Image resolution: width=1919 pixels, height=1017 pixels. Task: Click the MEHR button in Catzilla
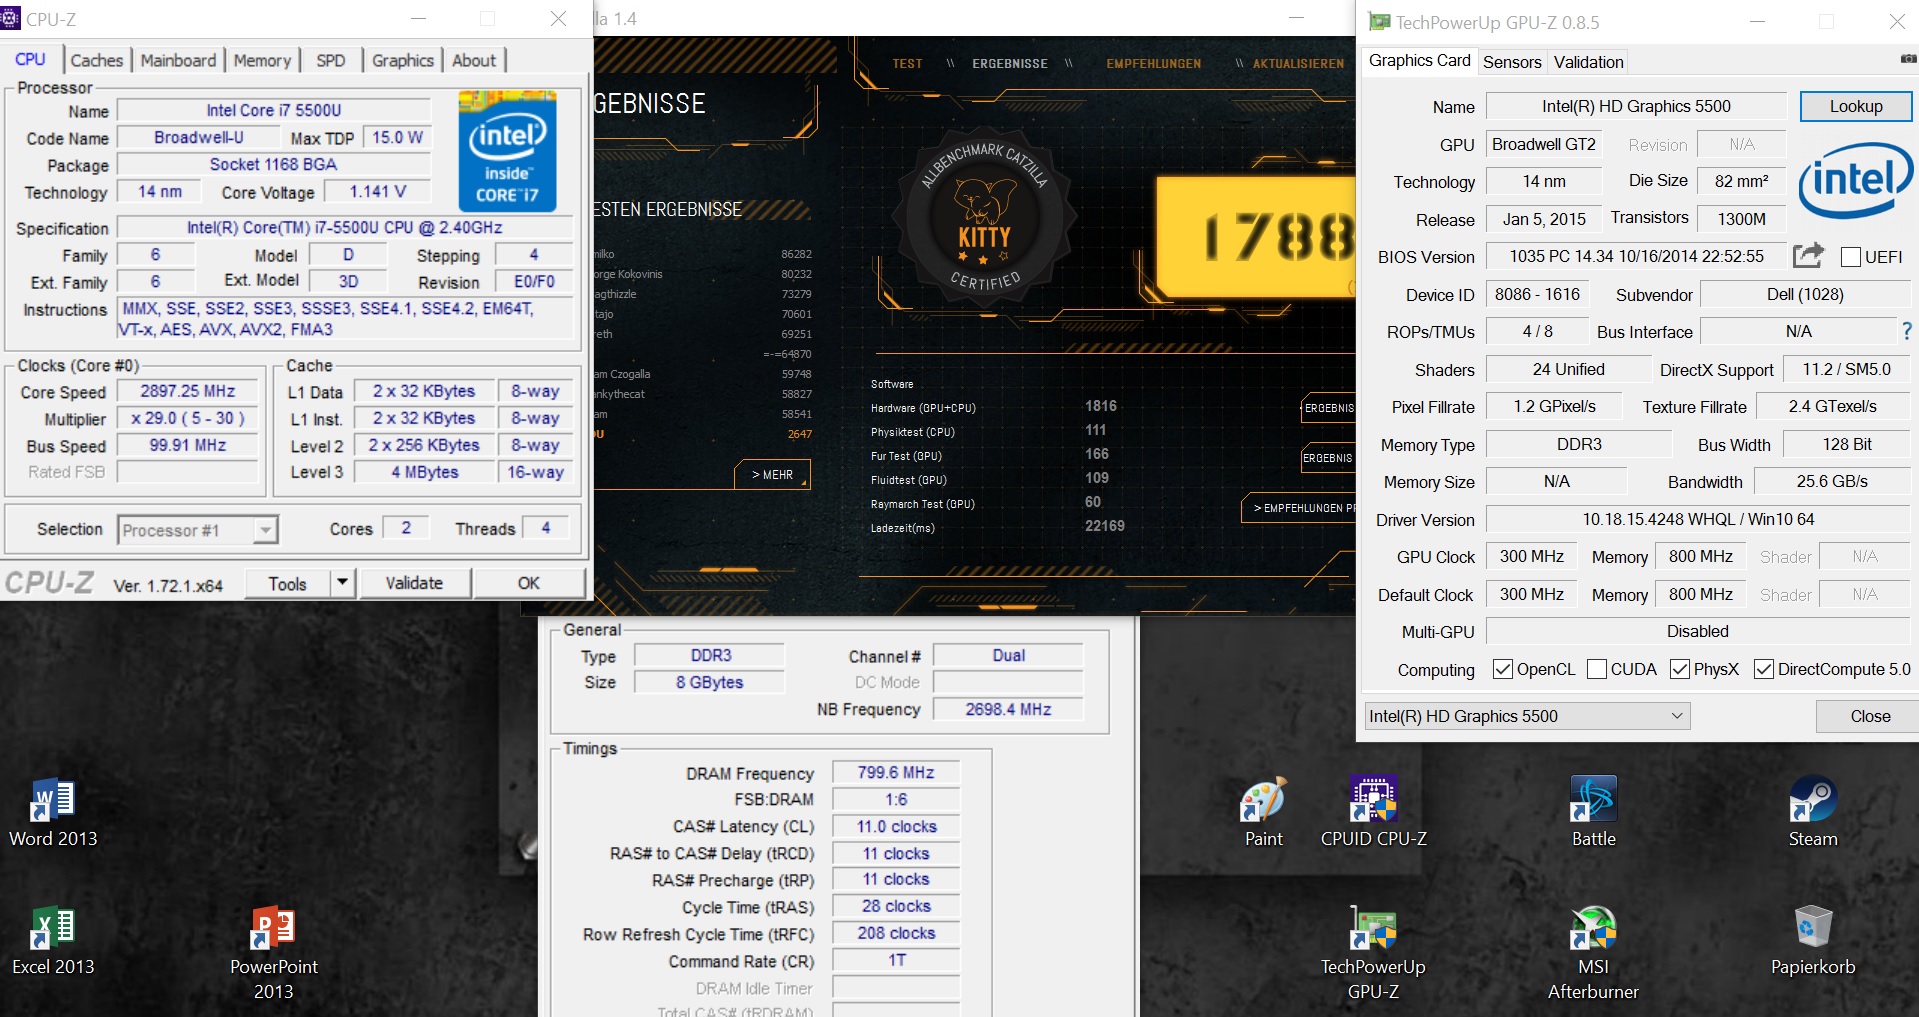click(772, 475)
